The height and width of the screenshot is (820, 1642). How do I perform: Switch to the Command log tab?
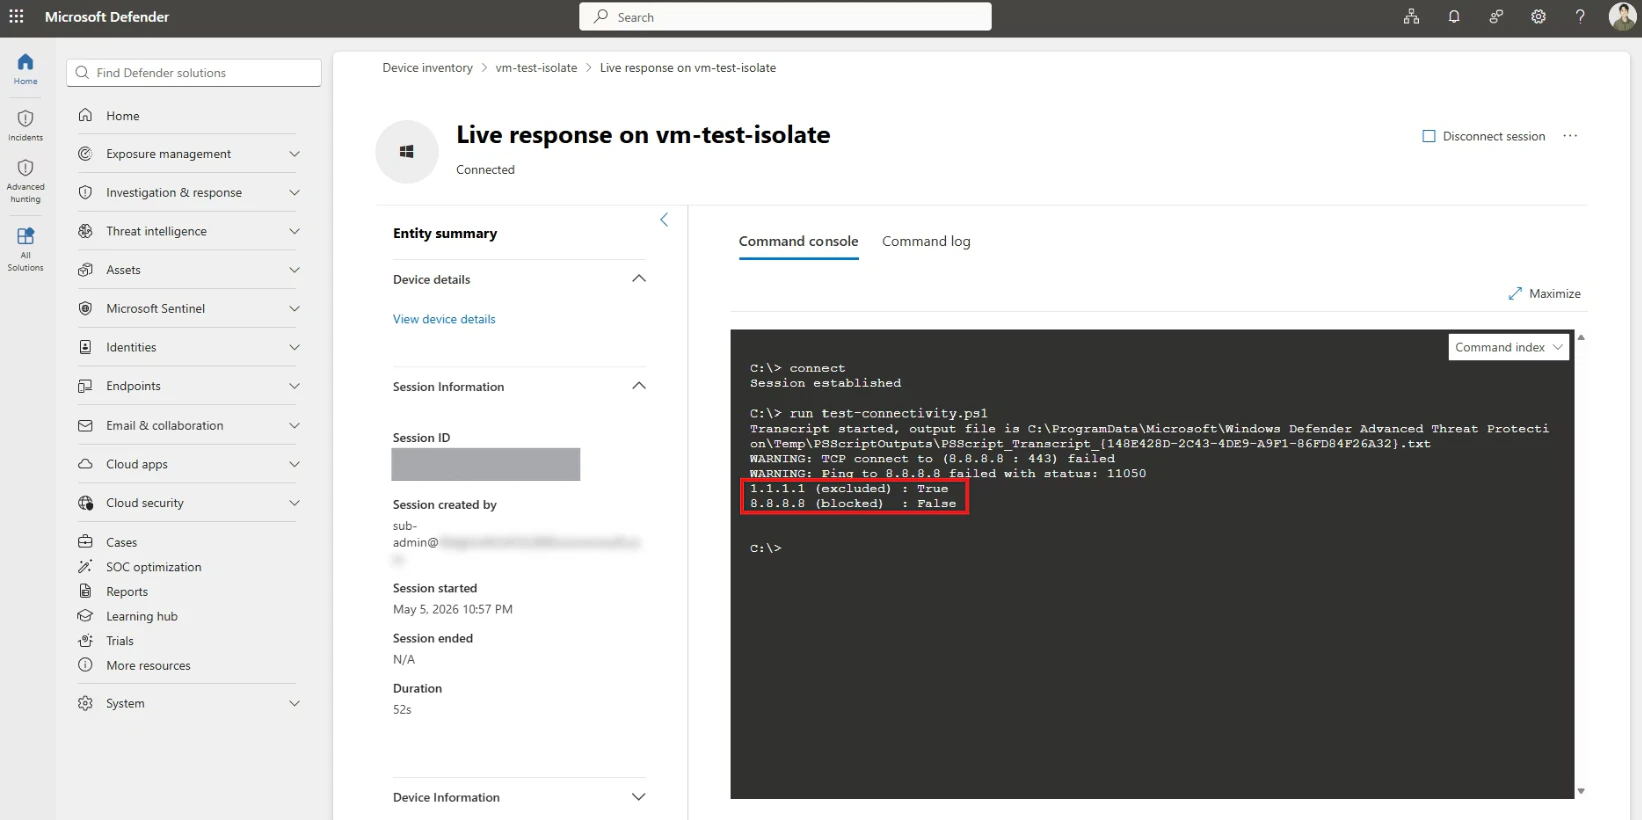coord(926,242)
